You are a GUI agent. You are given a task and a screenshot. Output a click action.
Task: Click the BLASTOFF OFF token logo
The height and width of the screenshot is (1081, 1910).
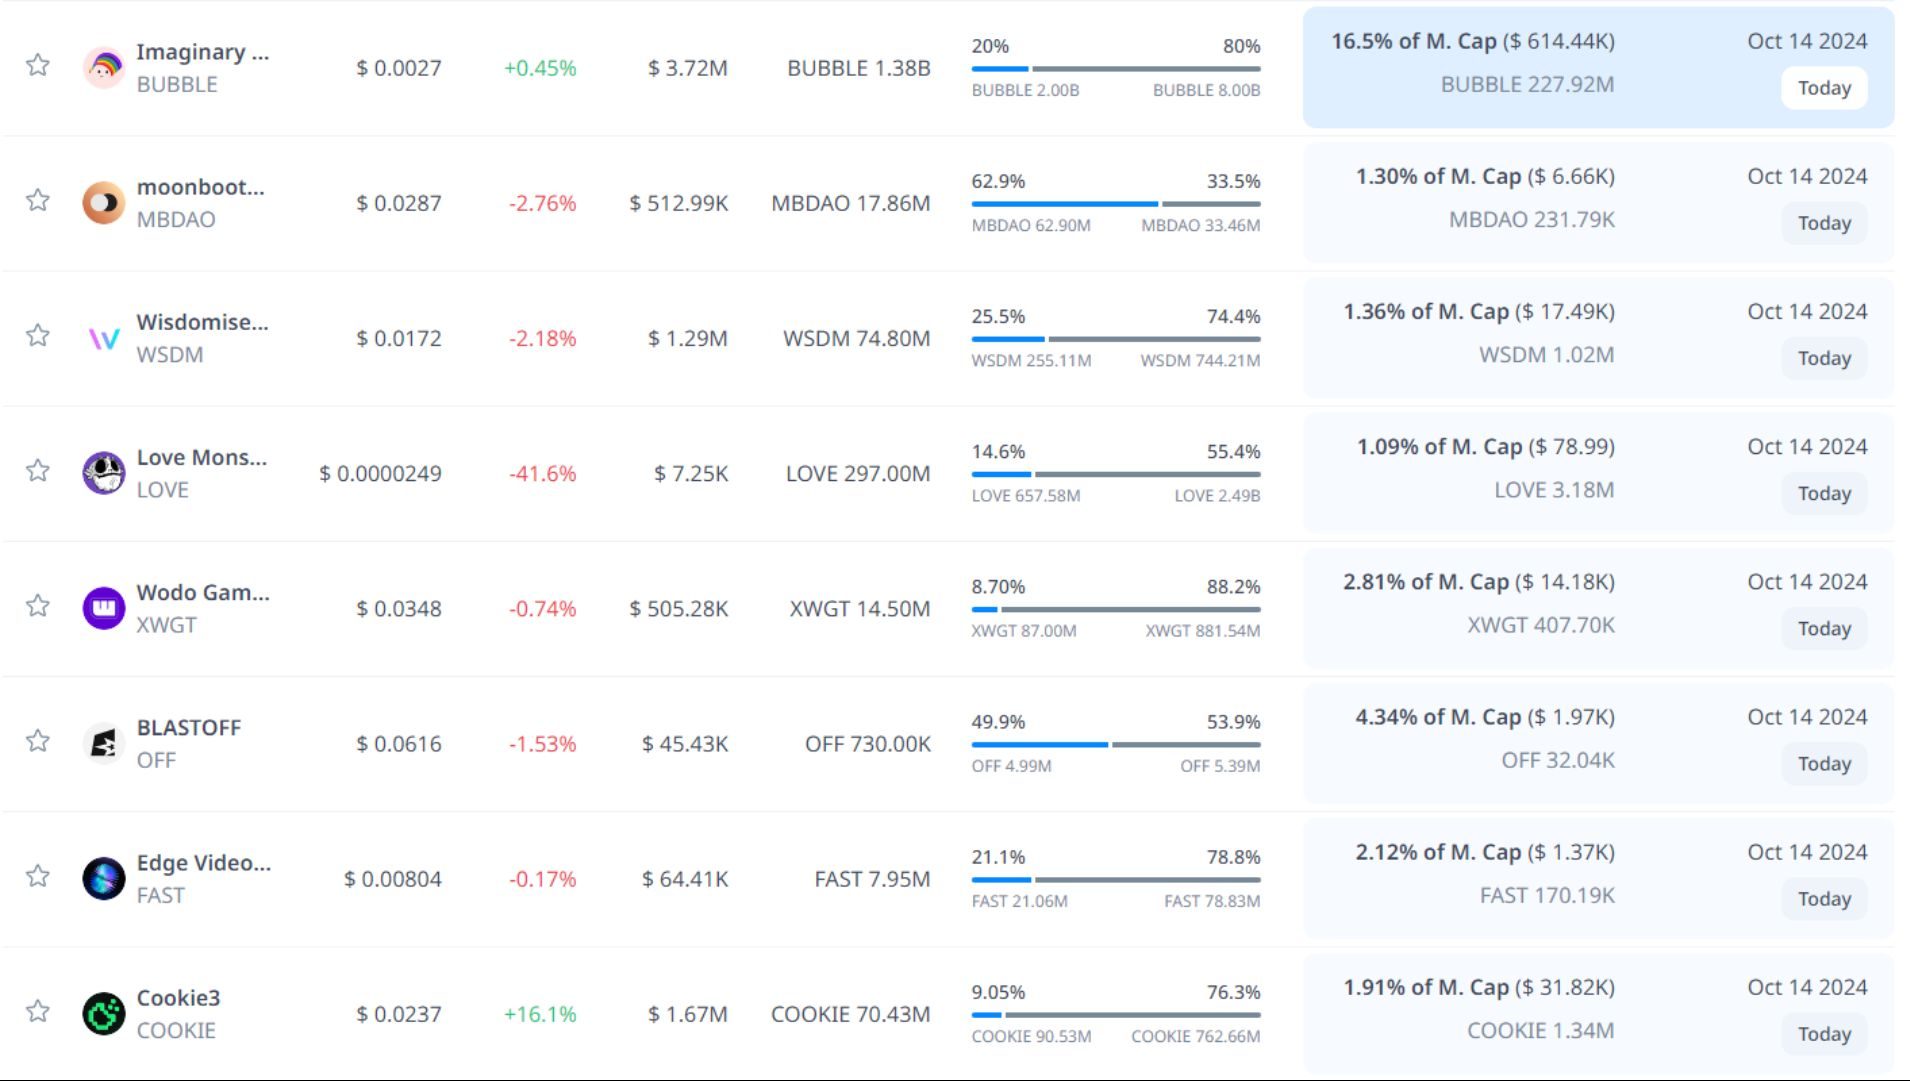(x=103, y=743)
